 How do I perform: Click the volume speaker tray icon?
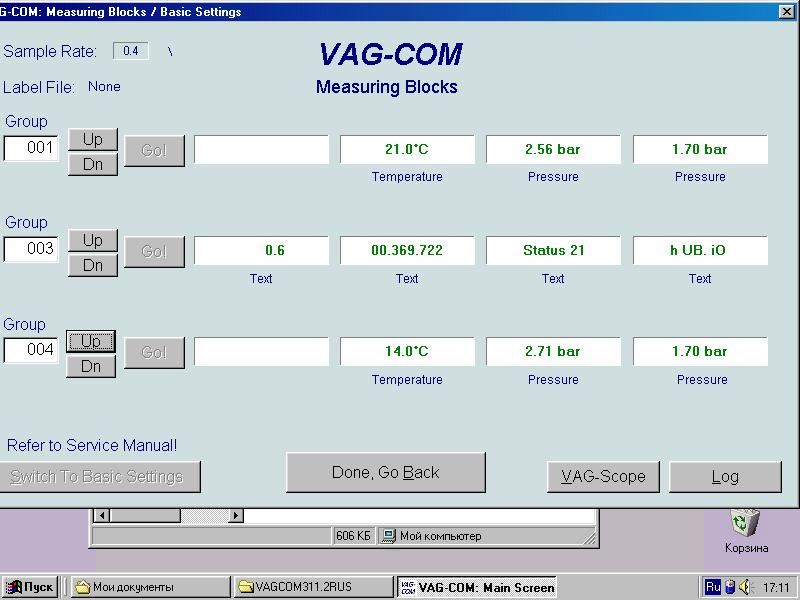pos(745,587)
